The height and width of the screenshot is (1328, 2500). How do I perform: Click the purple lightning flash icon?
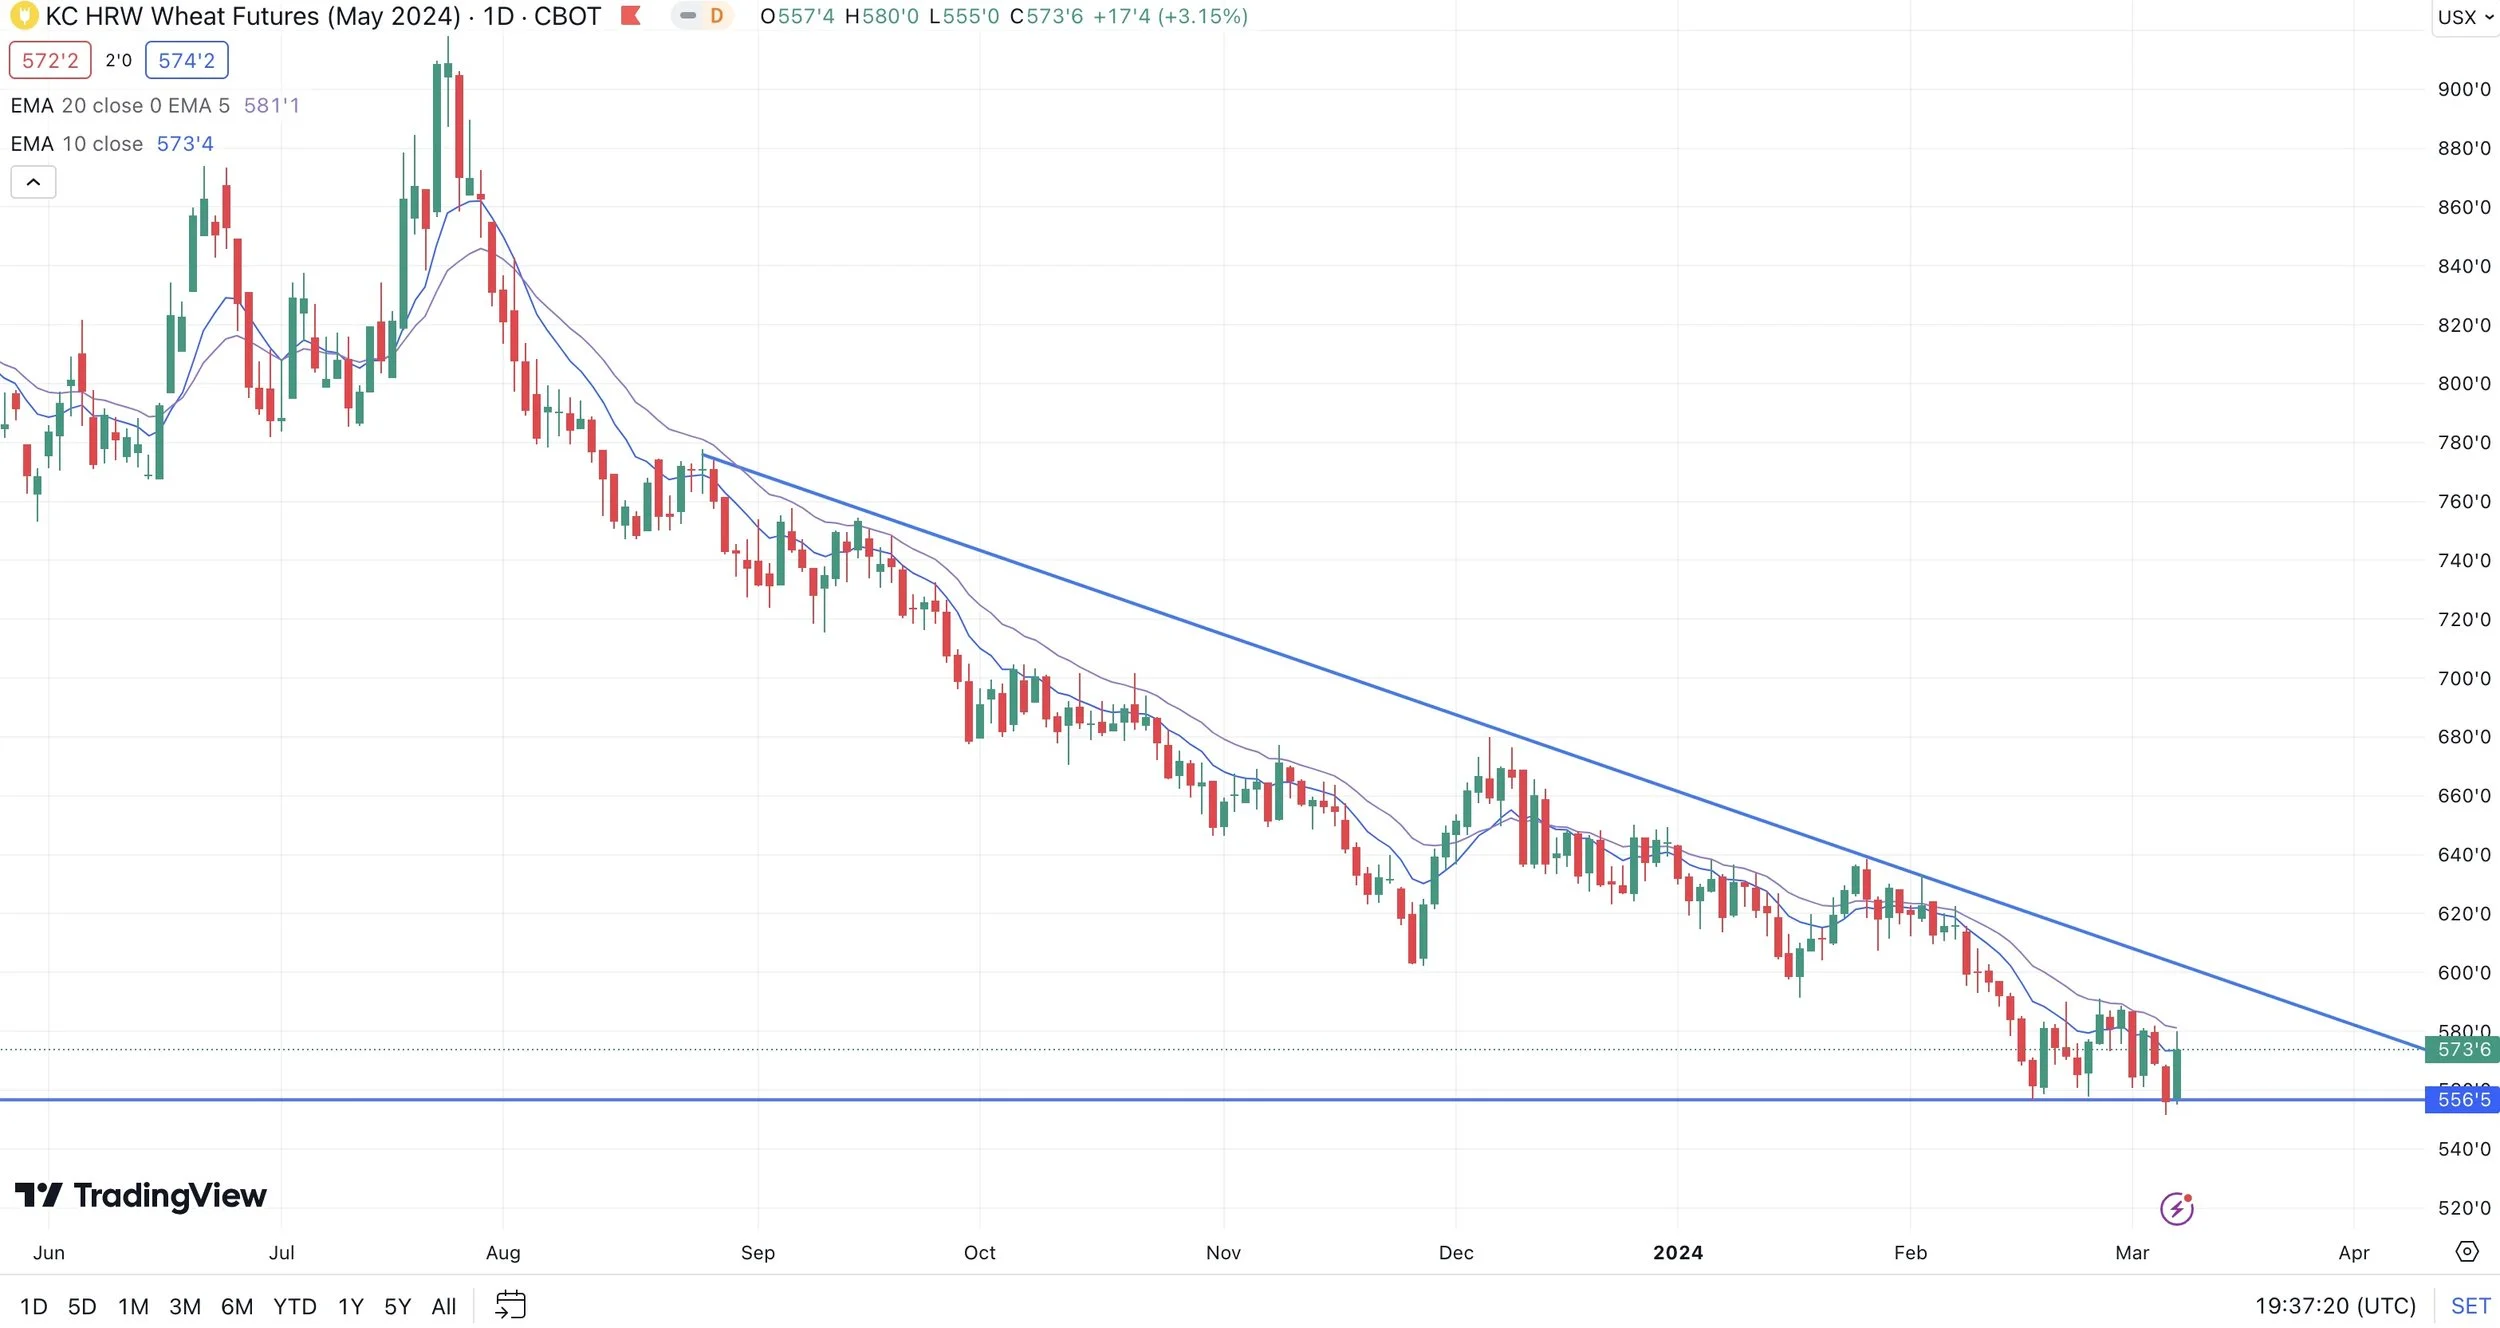pos(2176,1208)
